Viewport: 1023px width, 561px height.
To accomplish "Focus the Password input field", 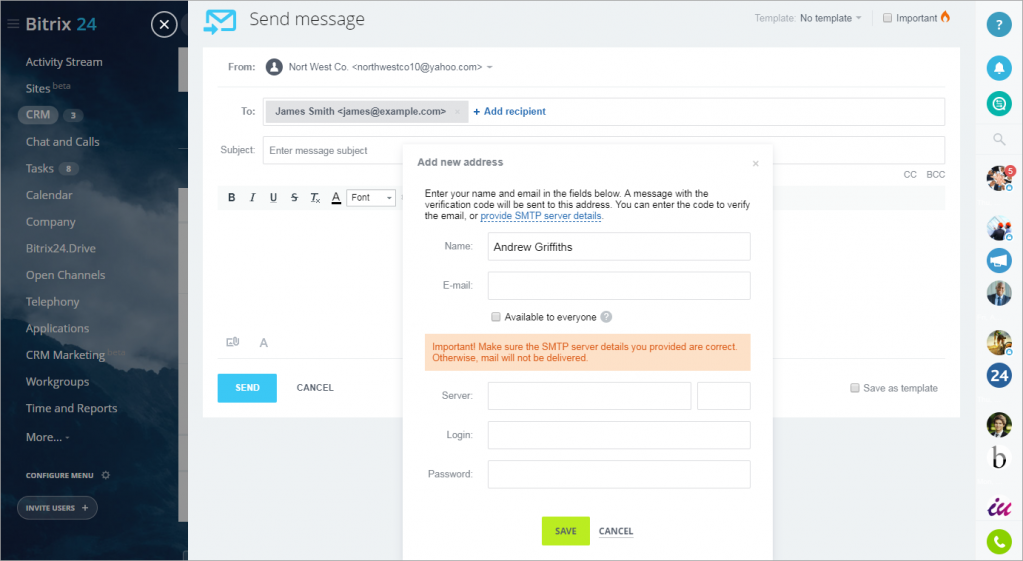I will 619,474.
